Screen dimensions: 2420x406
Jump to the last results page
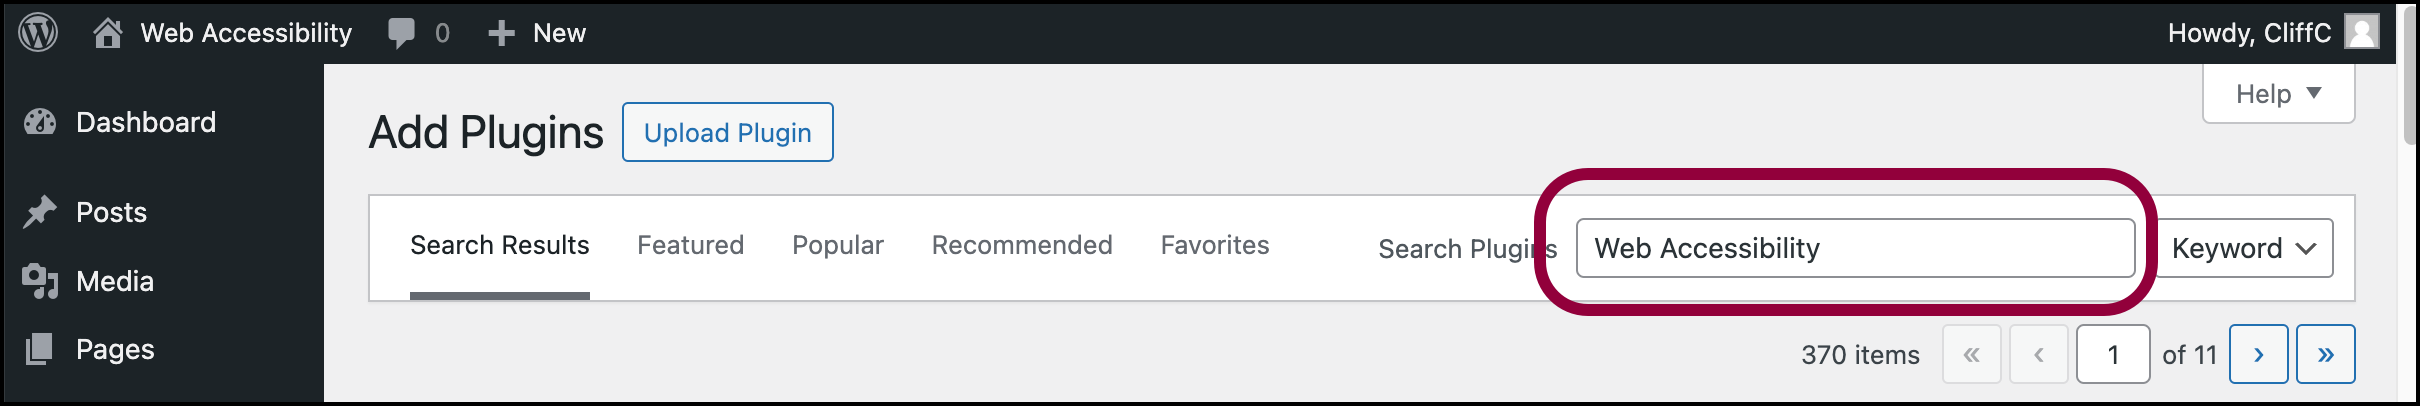point(2326,354)
